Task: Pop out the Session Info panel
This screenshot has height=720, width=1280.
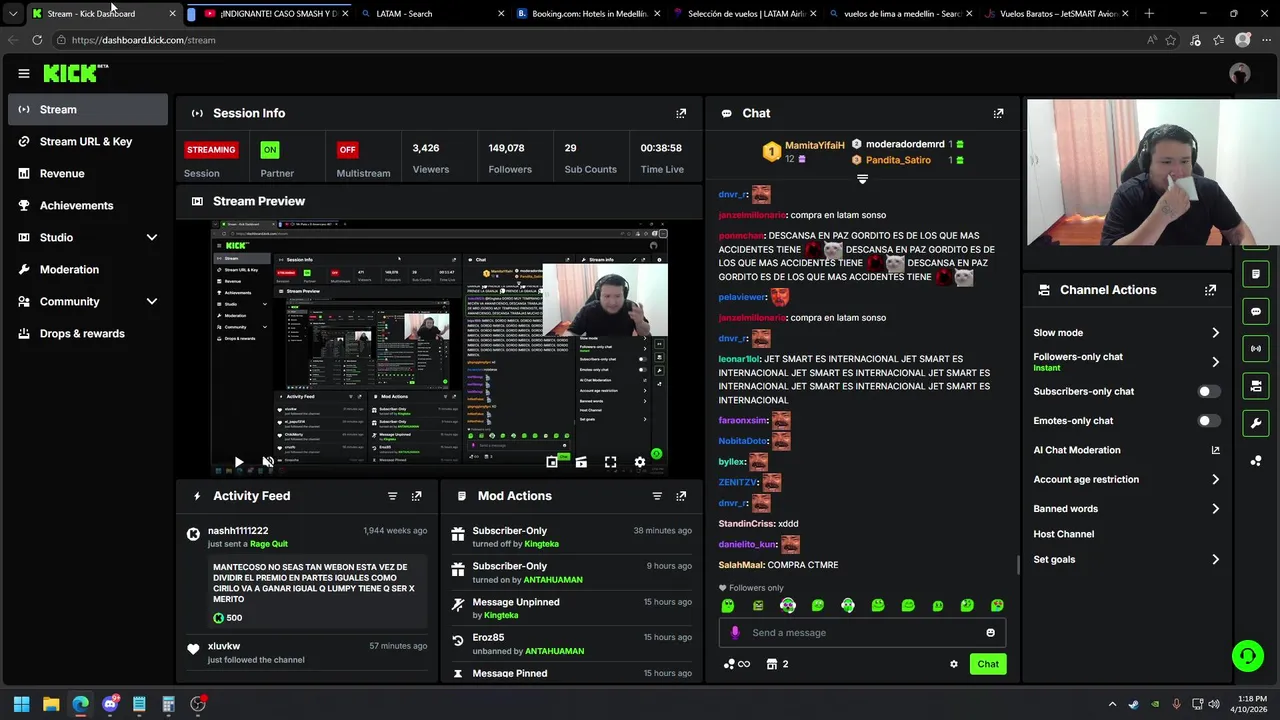Action: [681, 113]
